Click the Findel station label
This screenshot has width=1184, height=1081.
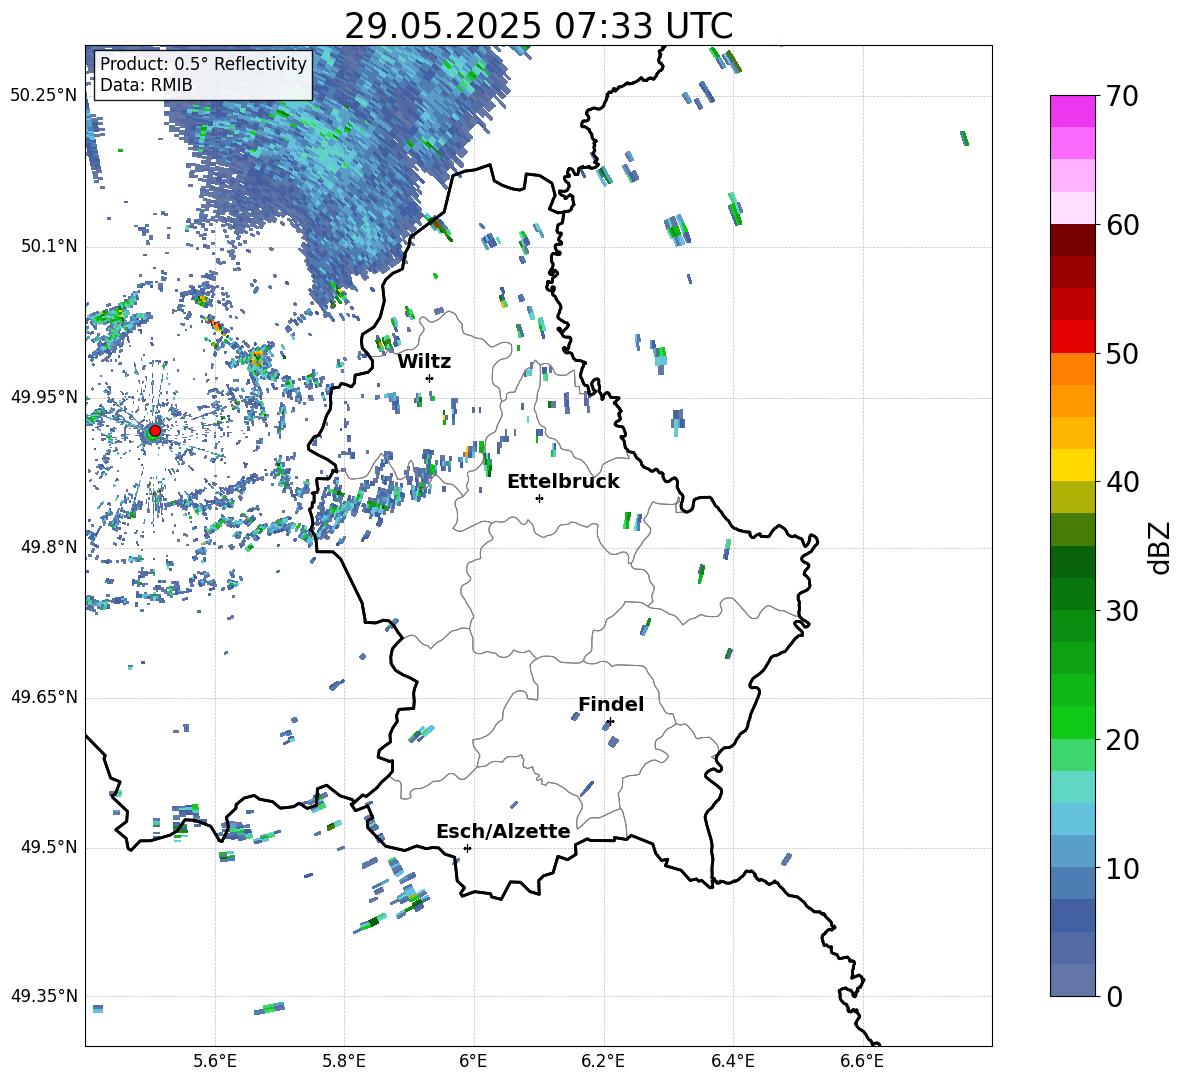coord(611,704)
